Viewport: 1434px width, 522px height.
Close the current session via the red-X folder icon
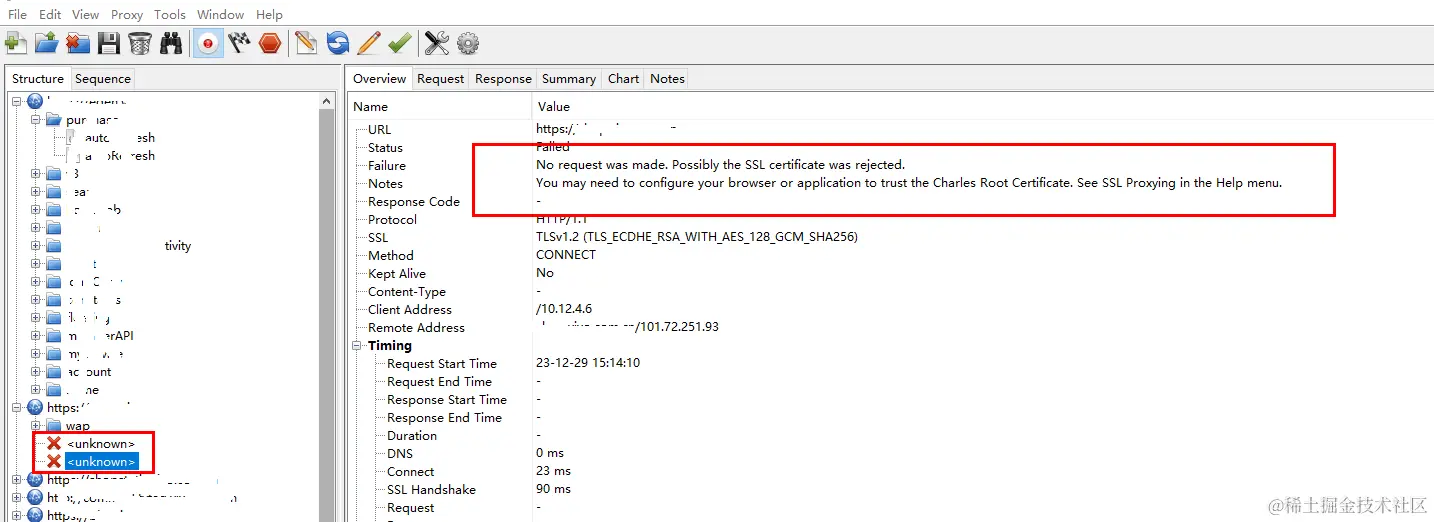point(77,43)
